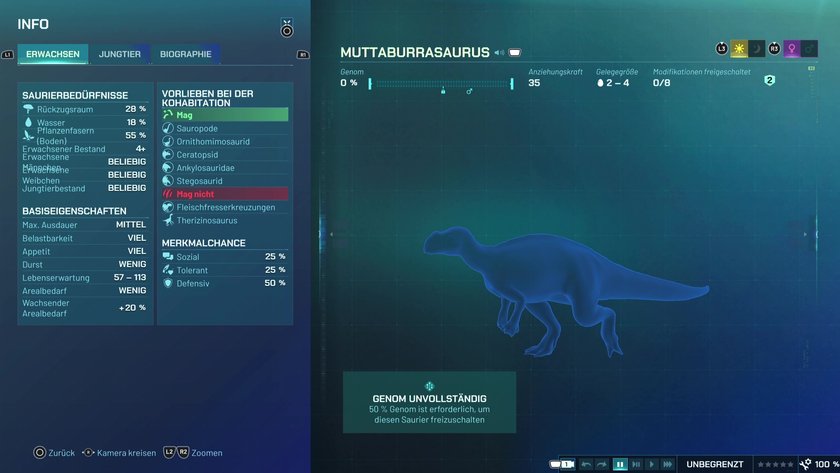Image resolution: width=840 pixels, height=473 pixels.
Task: Open the Biographie tab
Action: pos(185,54)
